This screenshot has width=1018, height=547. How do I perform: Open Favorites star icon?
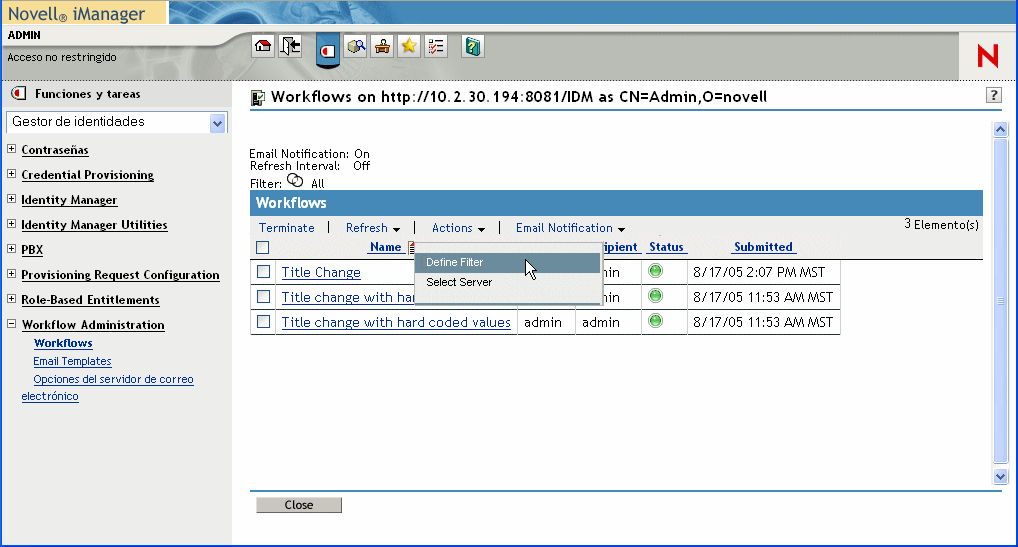[x=409, y=46]
